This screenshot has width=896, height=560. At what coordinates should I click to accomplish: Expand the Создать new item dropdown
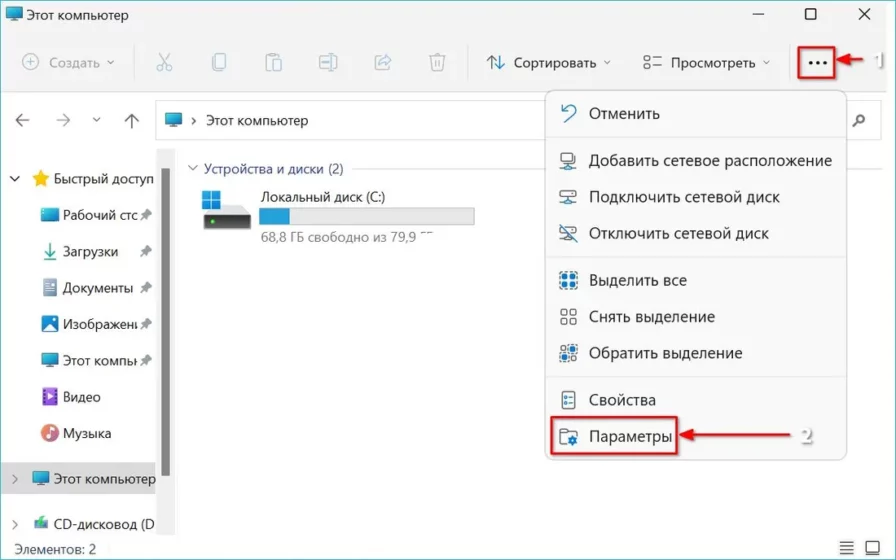click(68, 62)
